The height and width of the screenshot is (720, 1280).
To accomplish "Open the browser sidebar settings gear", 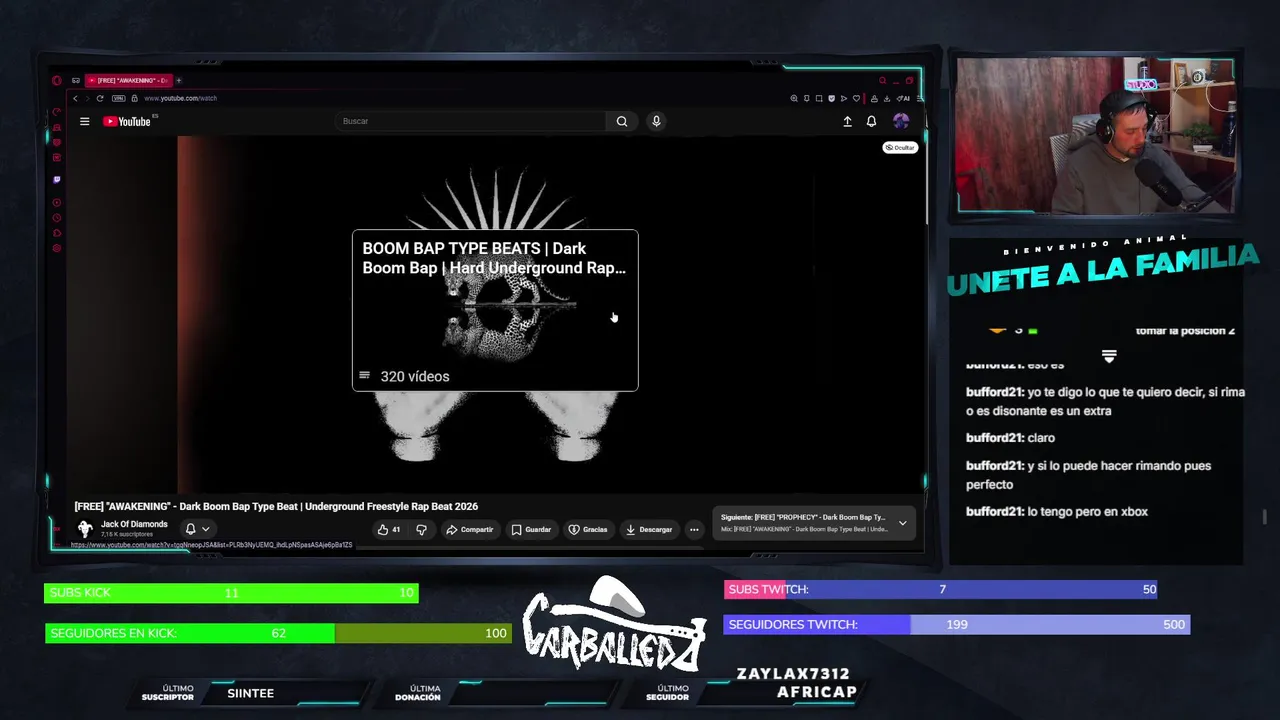I will click(x=57, y=248).
